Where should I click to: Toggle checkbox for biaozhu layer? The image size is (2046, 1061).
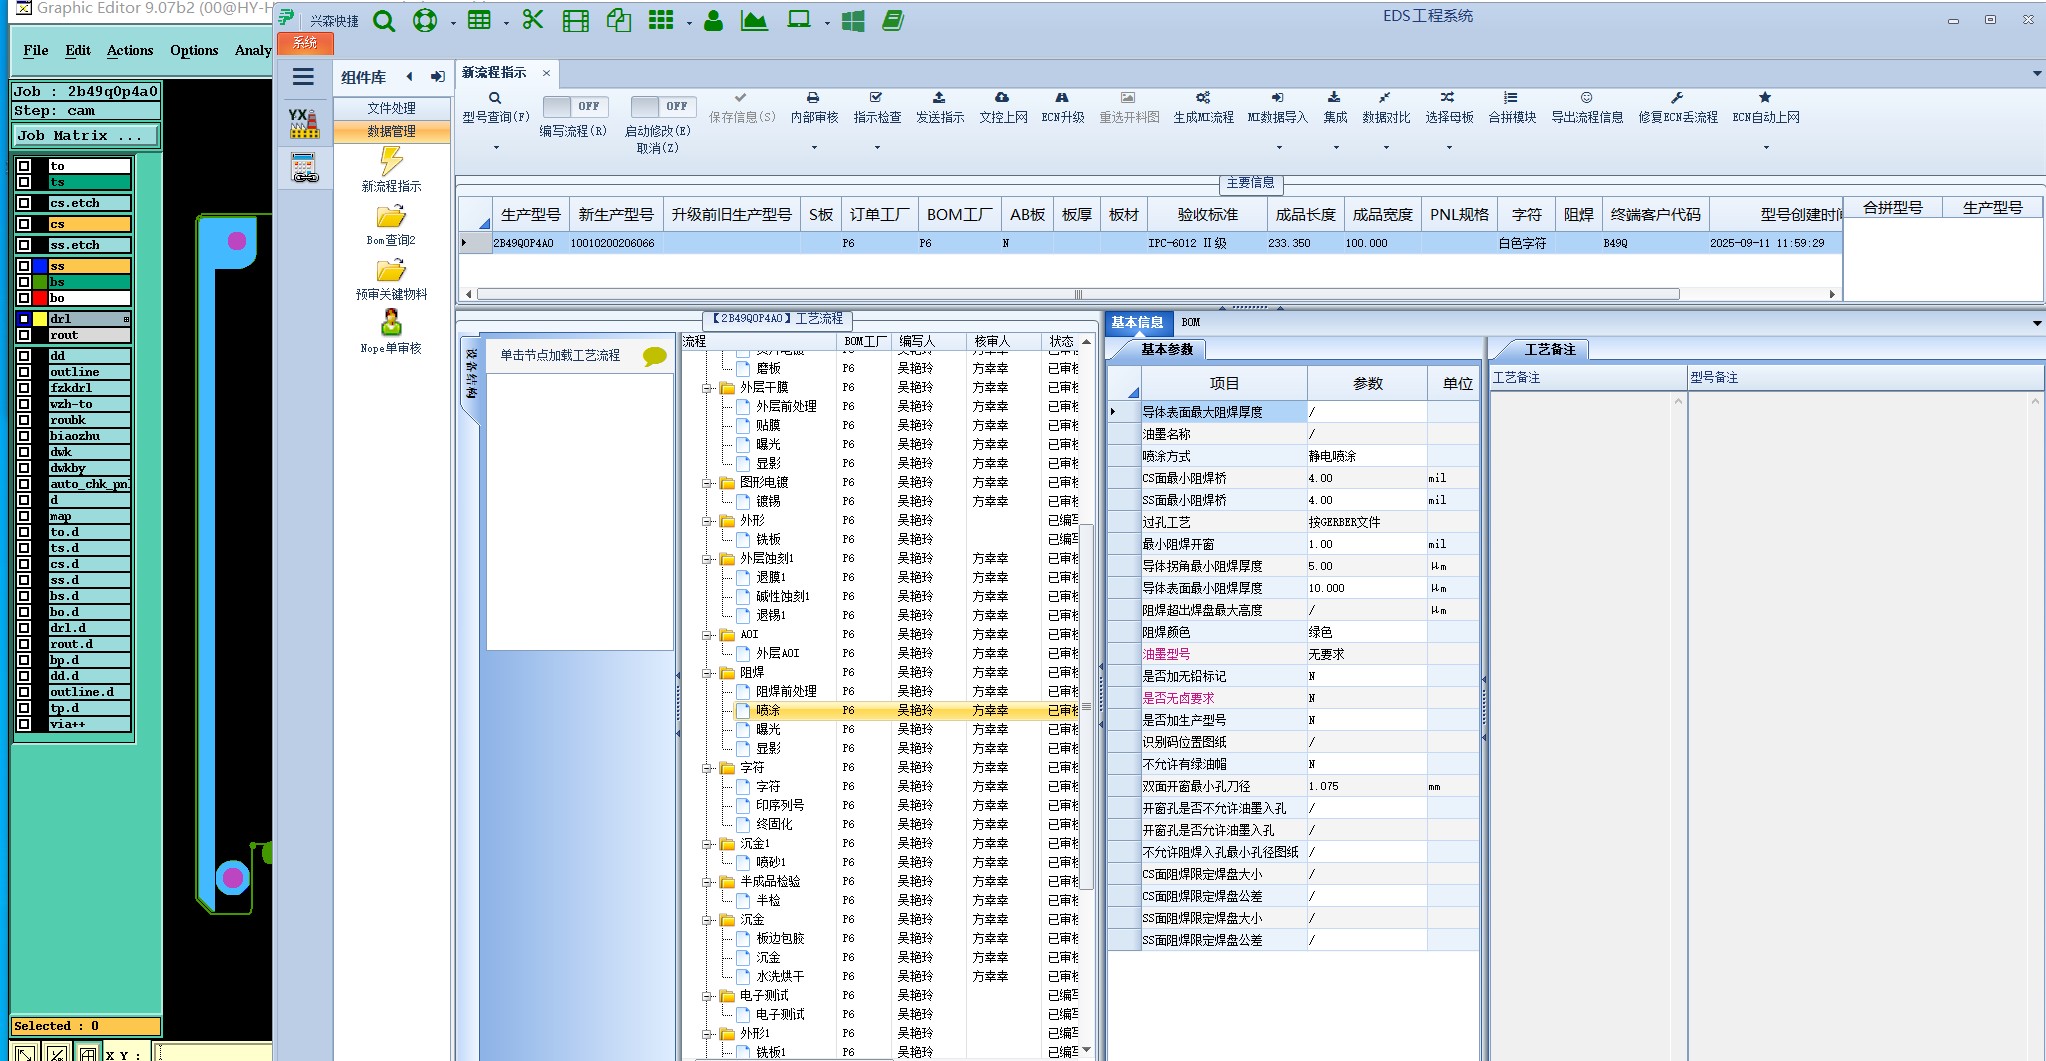click(24, 436)
